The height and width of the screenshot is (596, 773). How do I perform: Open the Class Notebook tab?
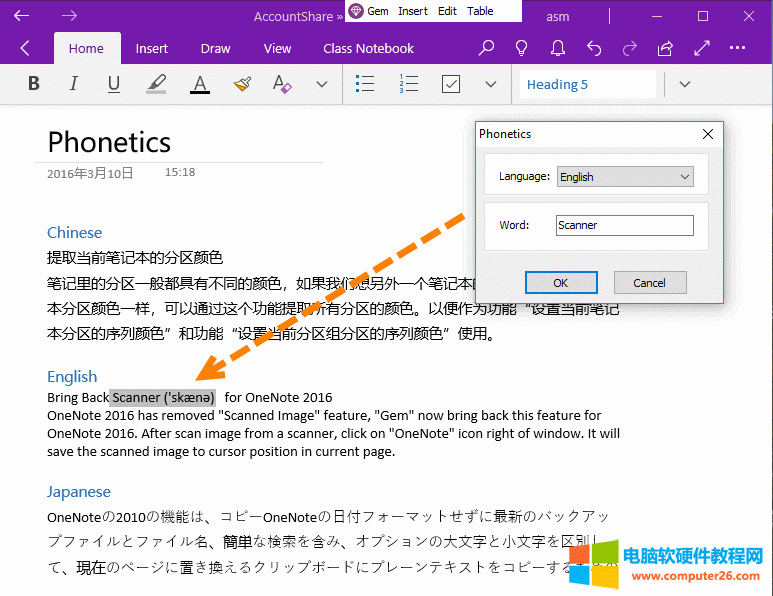click(368, 48)
